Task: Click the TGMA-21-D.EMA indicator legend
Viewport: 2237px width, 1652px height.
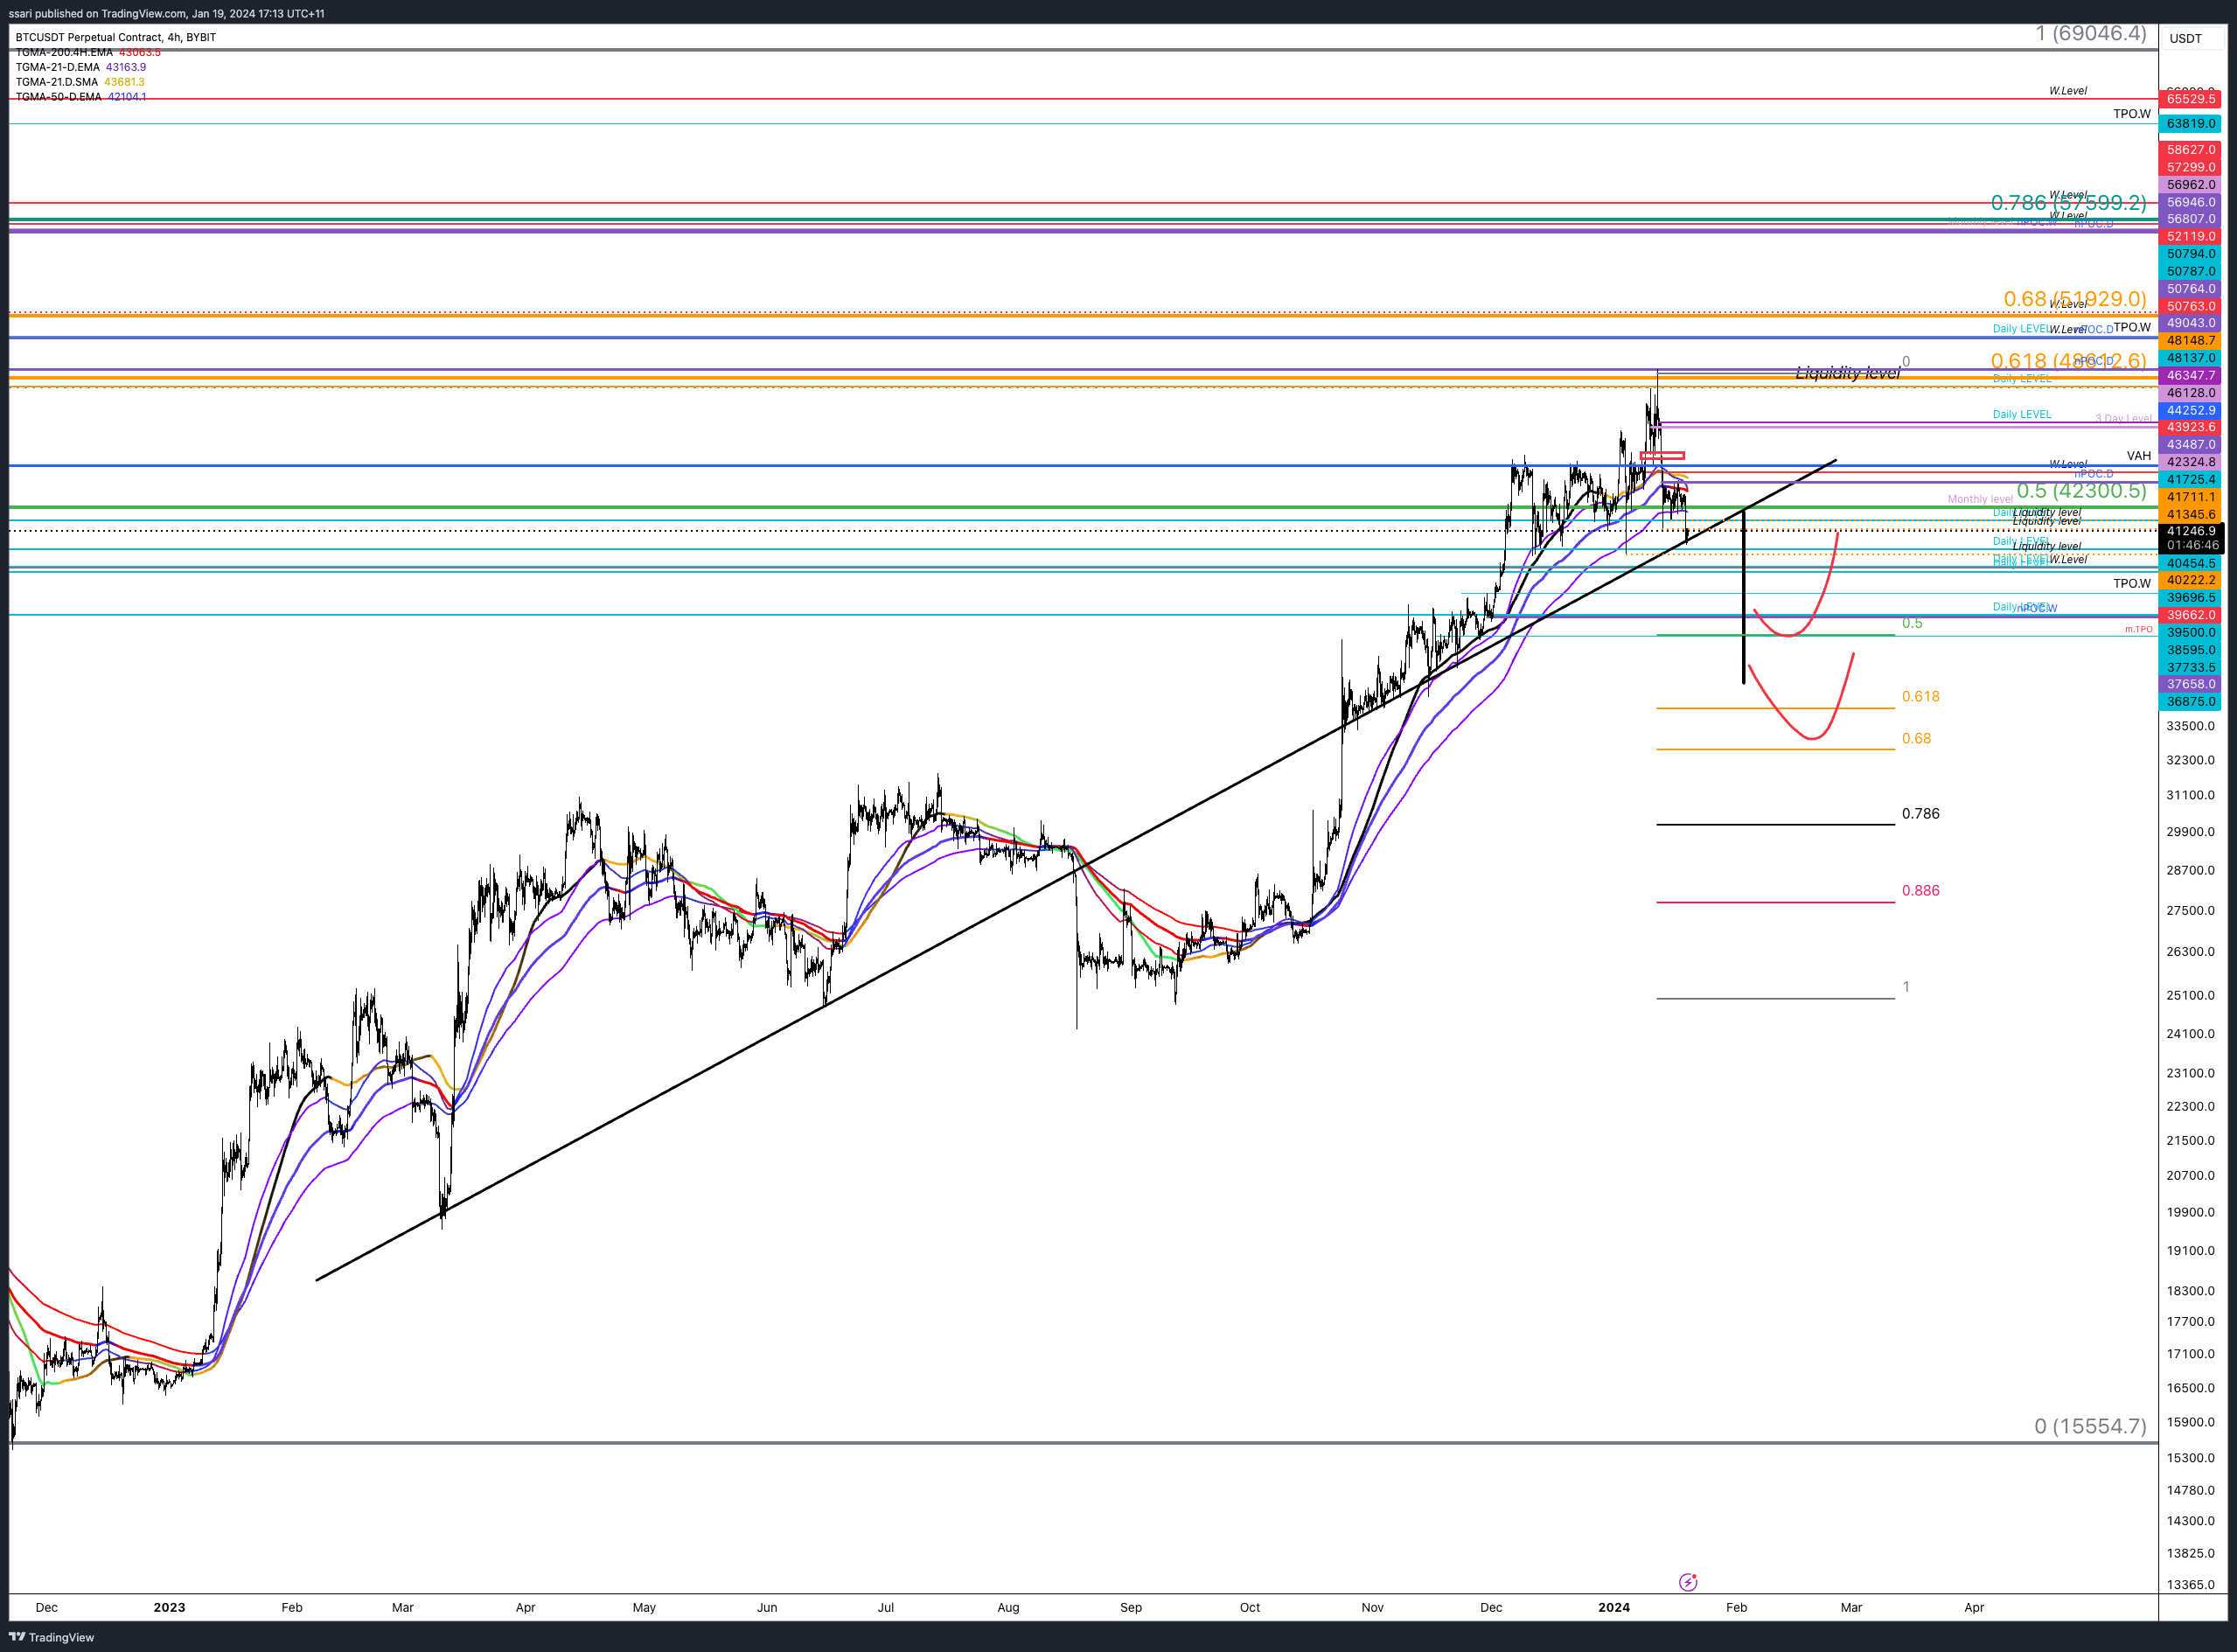Action: tap(80, 67)
